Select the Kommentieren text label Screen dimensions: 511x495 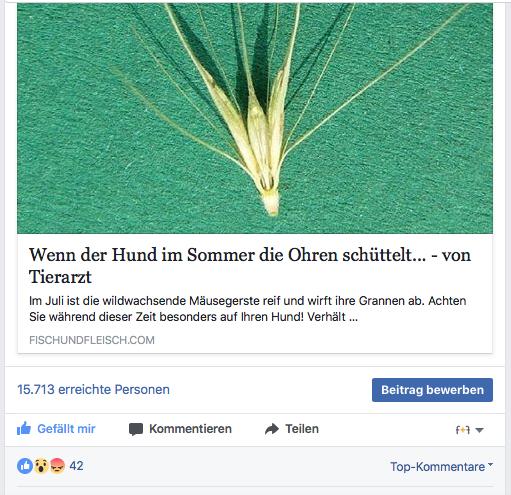[190, 429]
